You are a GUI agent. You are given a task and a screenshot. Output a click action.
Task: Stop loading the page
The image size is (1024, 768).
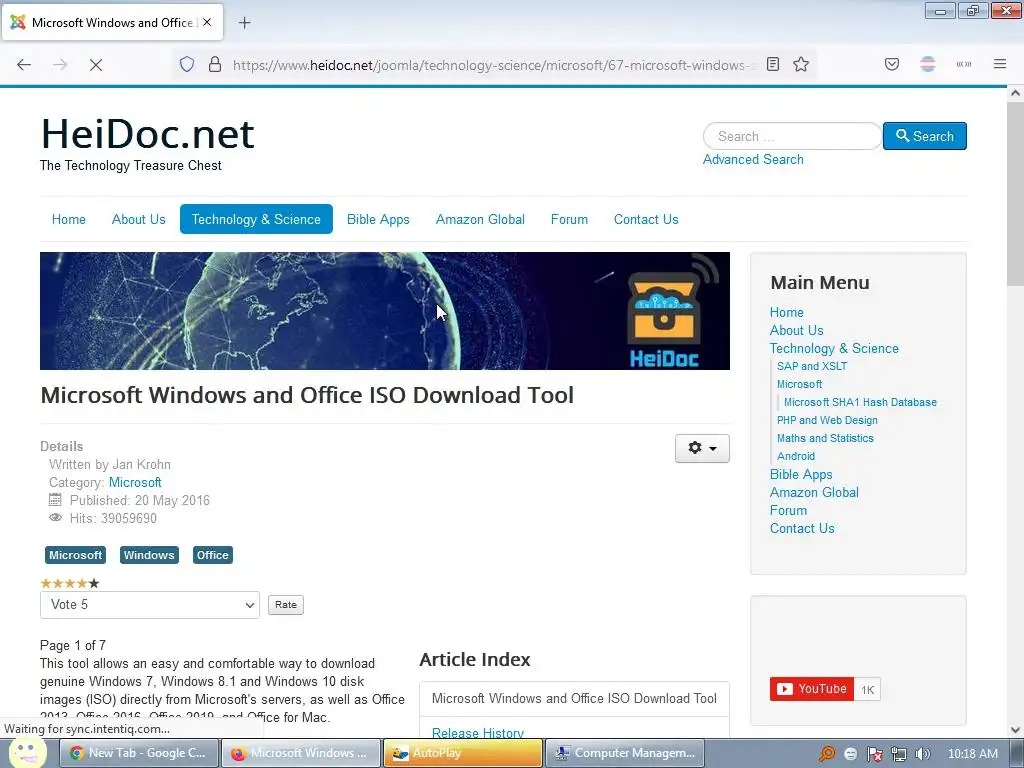click(95, 64)
